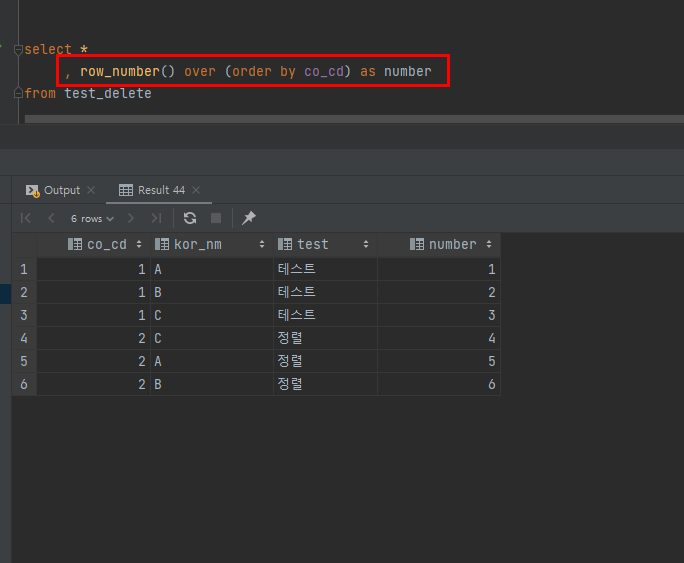Click the test column icon
This screenshot has width=684, height=563.
285,244
